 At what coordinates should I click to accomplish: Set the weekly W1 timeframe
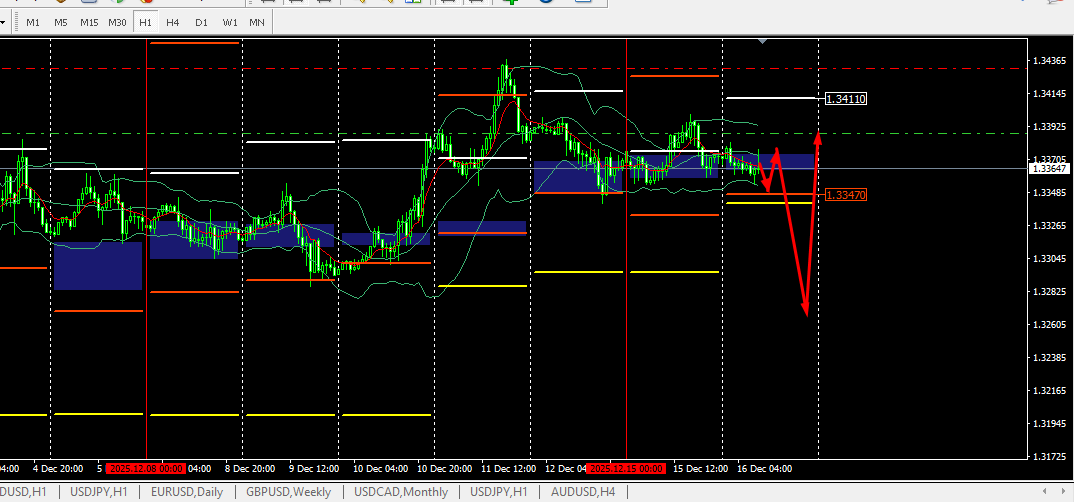[x=230, y=23]
